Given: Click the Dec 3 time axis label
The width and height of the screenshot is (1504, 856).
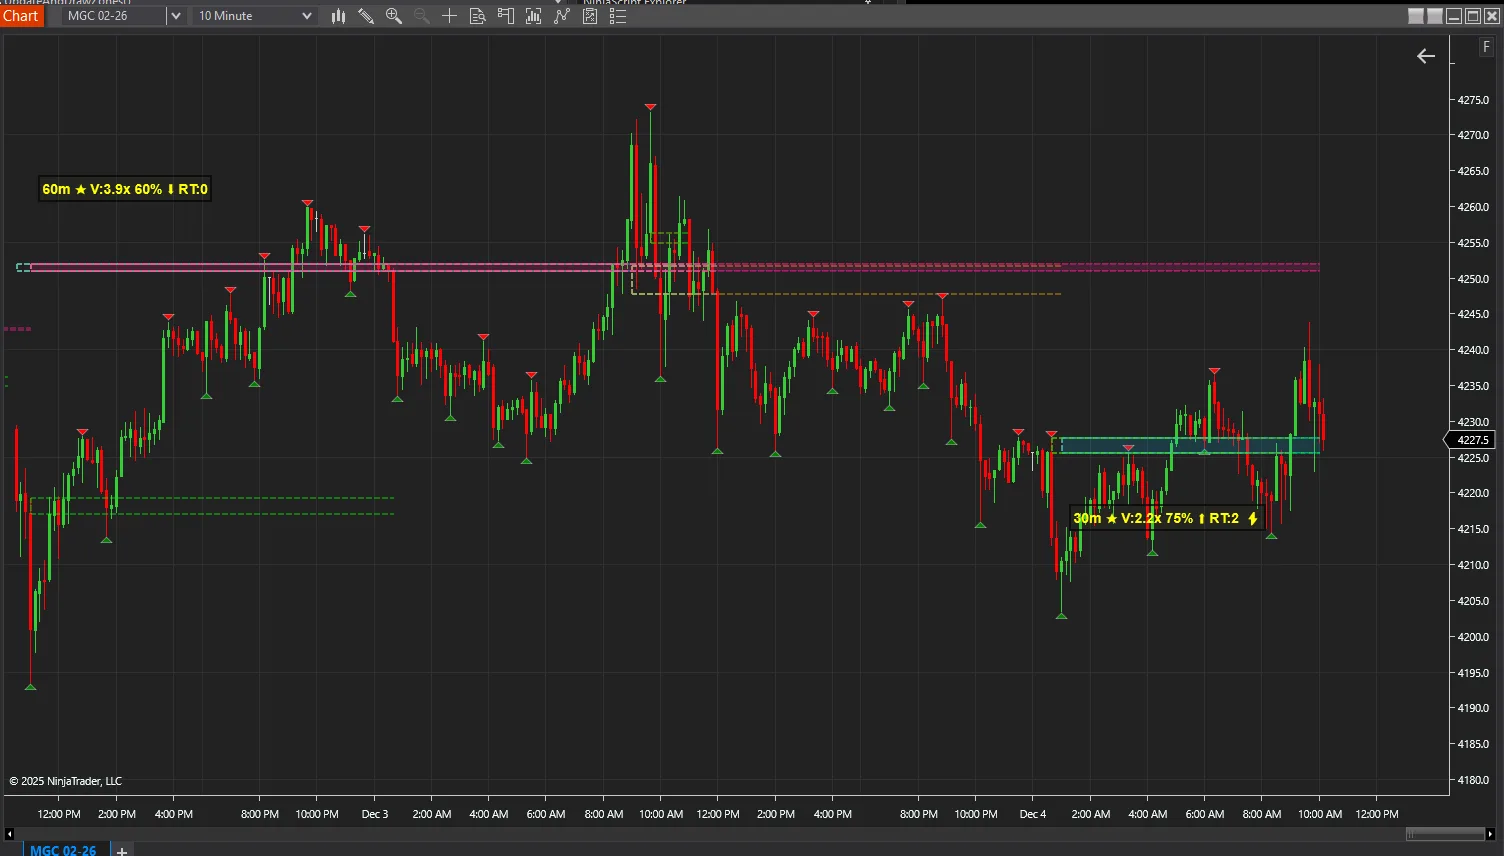Looking at the screenshot, I should pos(375,814).
